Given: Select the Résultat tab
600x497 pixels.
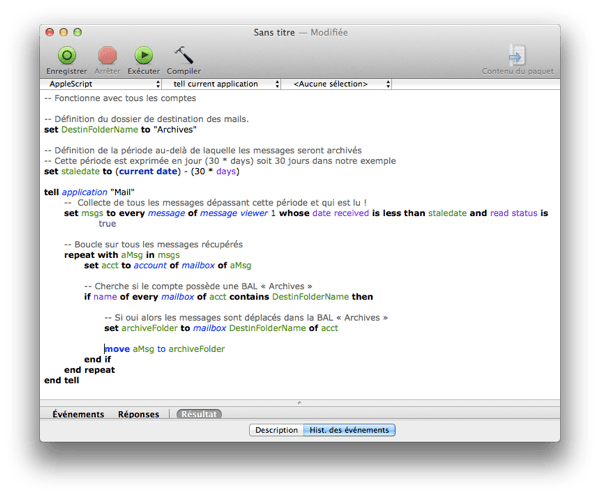Looking at the screenshot, I should point(199,414).
